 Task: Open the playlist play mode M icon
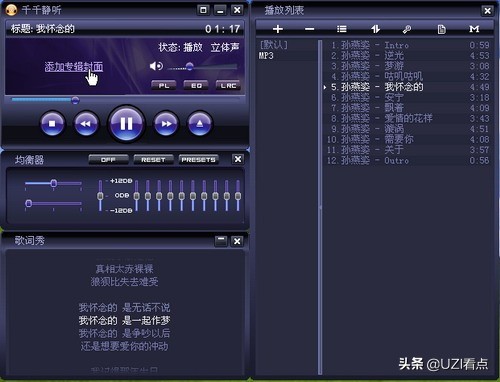[x=474, y=29]
